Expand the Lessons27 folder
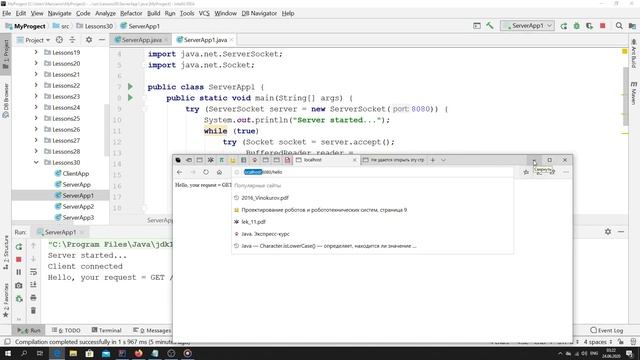This screenshot has width=640, height=360. [x=36, y=140]
